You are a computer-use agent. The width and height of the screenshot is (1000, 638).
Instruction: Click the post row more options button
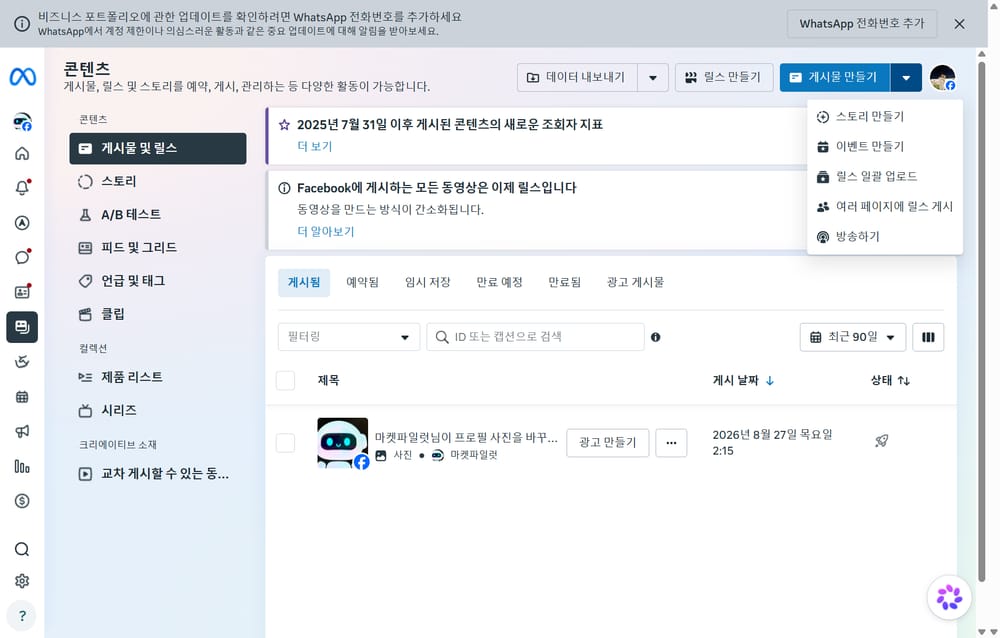[x=672, y=443]
